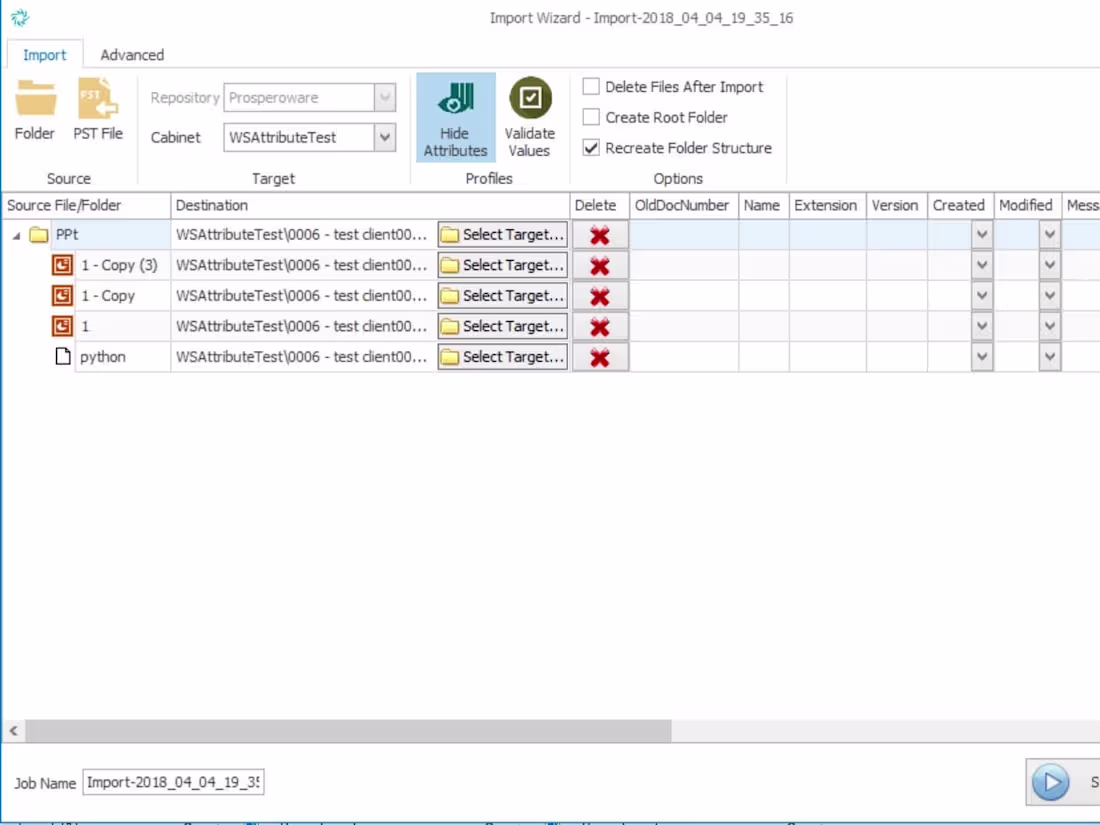Click the Hide Attributes profile icon

click(455, 115)
